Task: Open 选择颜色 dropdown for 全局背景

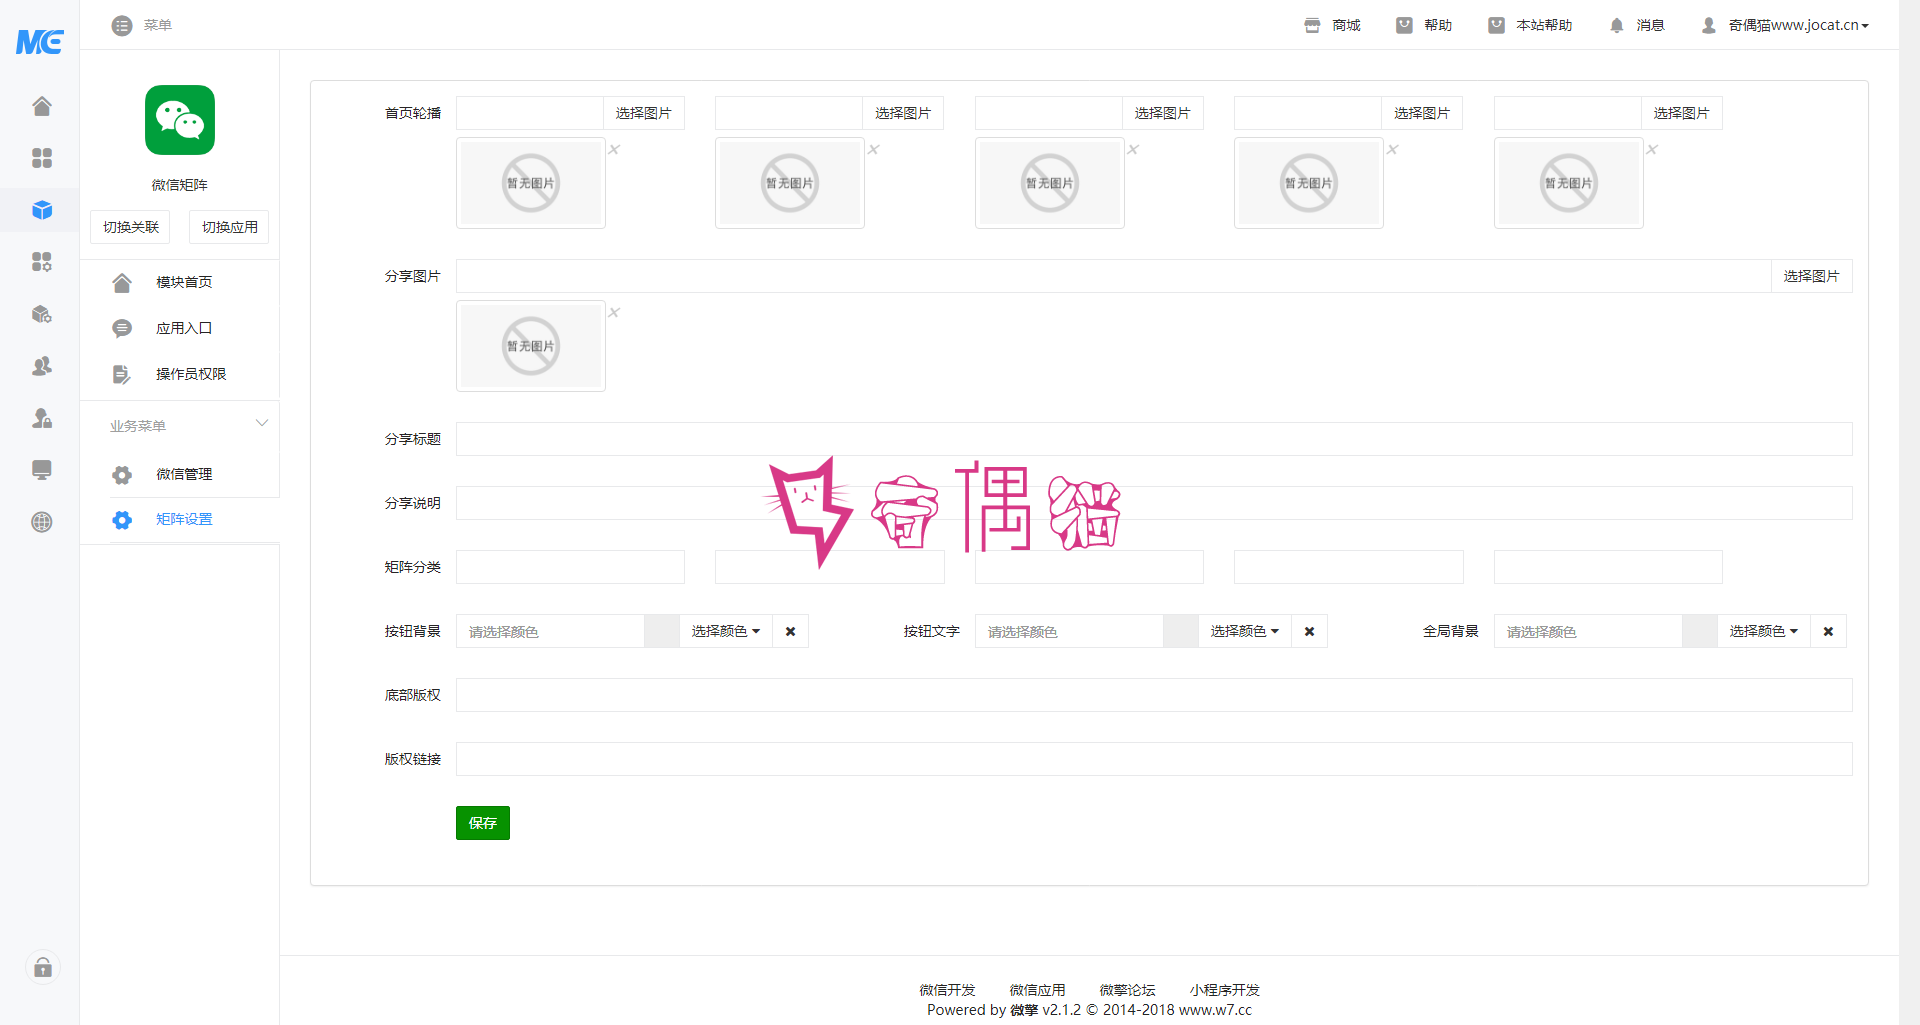Action: click(1764, 631)
